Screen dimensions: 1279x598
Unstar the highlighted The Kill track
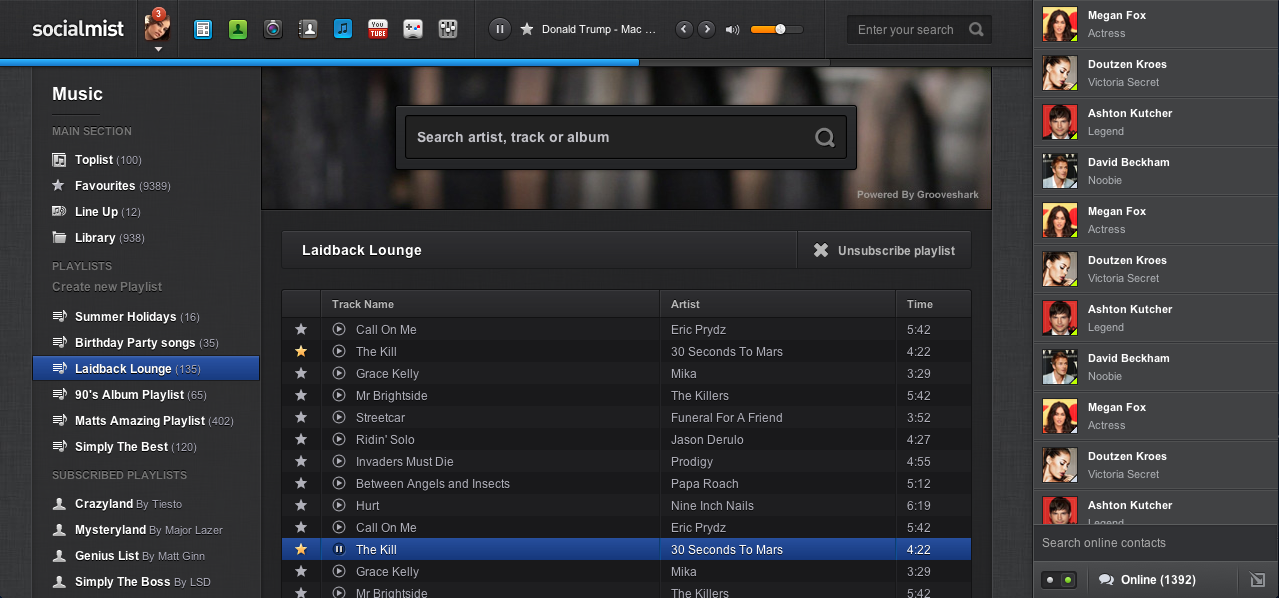click(301, 550)
